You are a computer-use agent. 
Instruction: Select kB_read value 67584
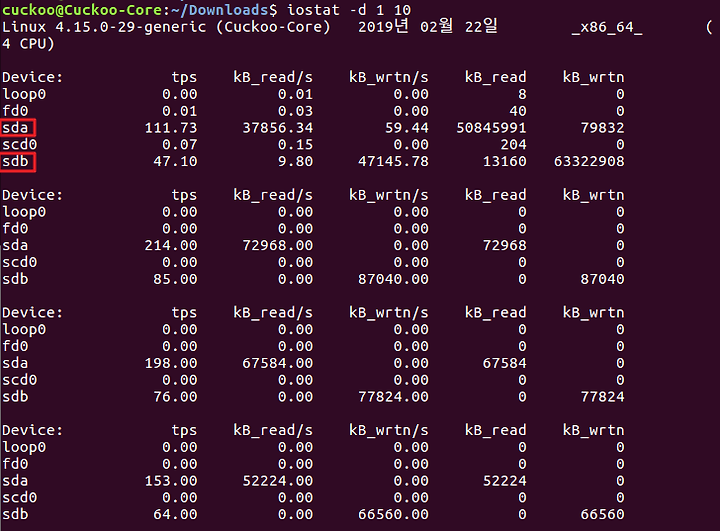click(x=505, y=363)
